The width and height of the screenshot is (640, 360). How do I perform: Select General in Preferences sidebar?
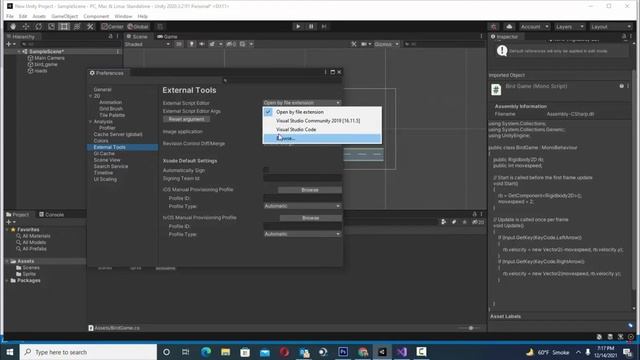click(x=102, y=89)
